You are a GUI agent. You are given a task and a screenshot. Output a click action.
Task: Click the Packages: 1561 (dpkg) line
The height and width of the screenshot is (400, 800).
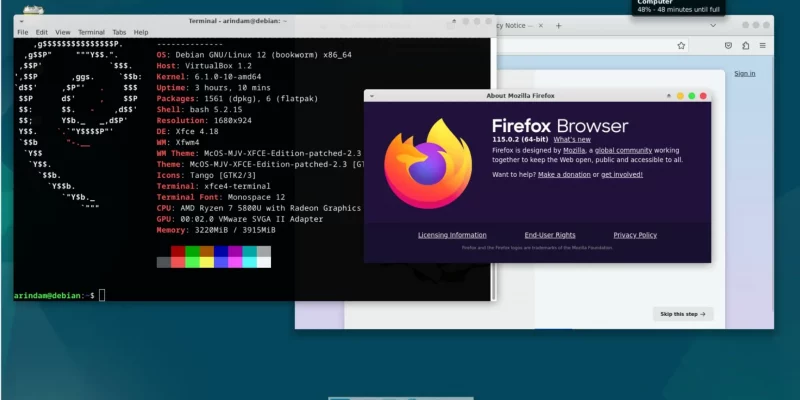click(237, 99)
